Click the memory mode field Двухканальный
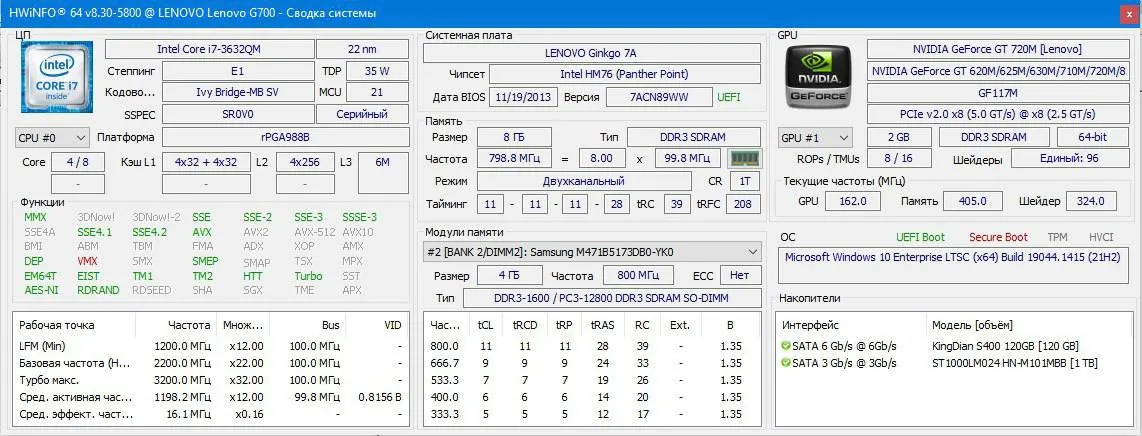 click(584, 181)
